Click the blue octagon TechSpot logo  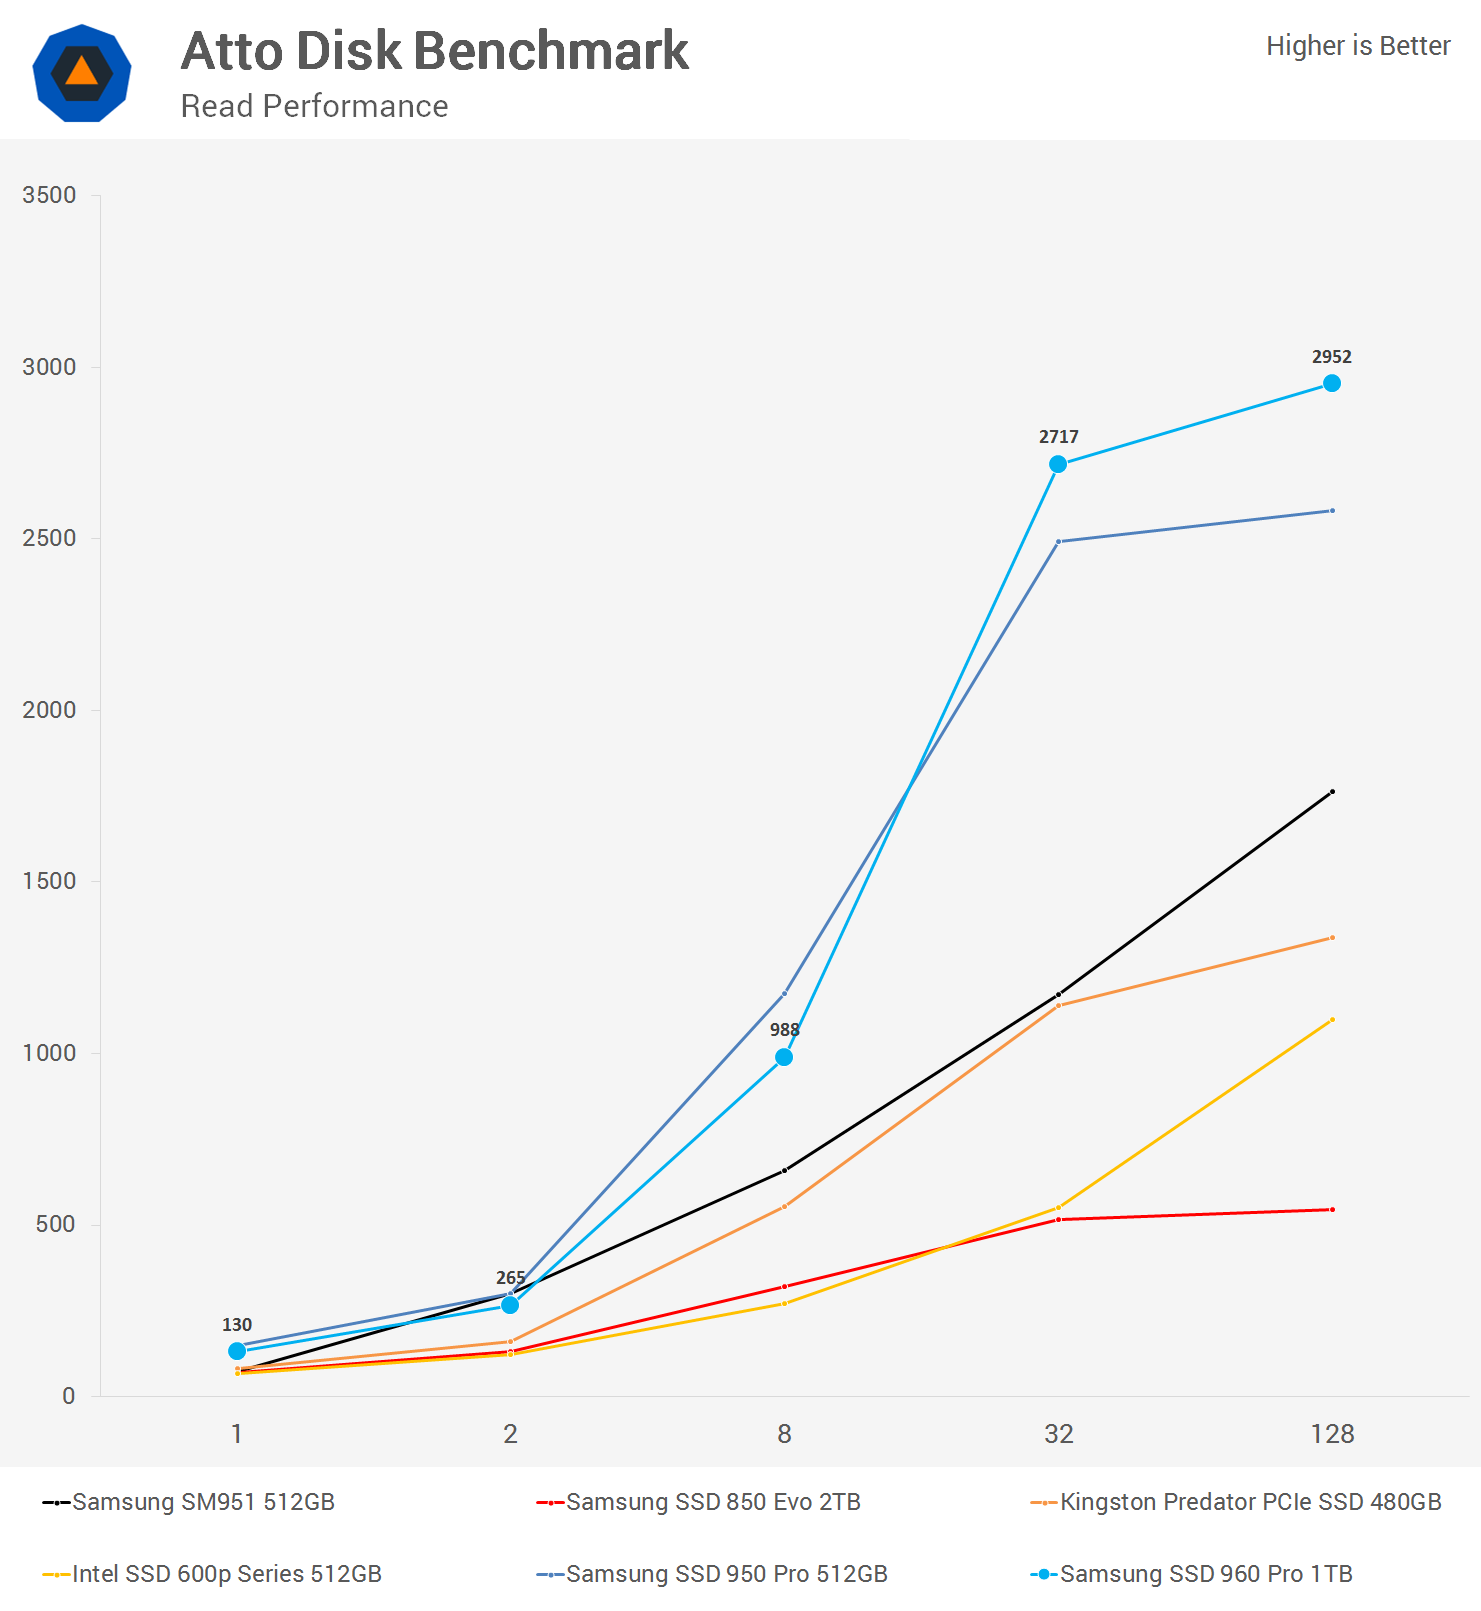tap(82, 73)
